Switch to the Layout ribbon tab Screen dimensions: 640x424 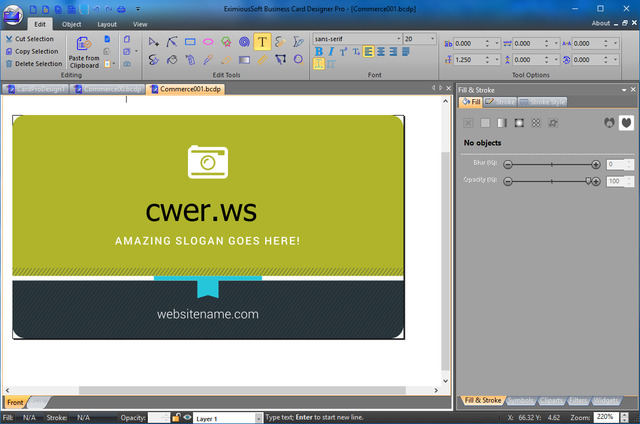(106, 23)
